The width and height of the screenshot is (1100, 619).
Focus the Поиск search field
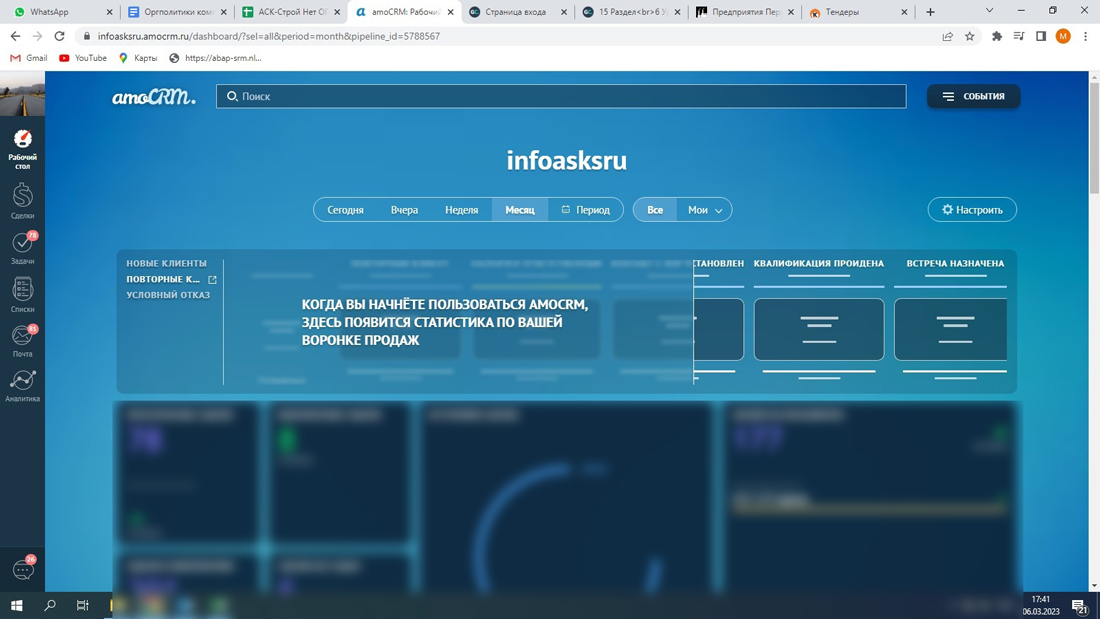pyautogui.click(x=561, y=96)
